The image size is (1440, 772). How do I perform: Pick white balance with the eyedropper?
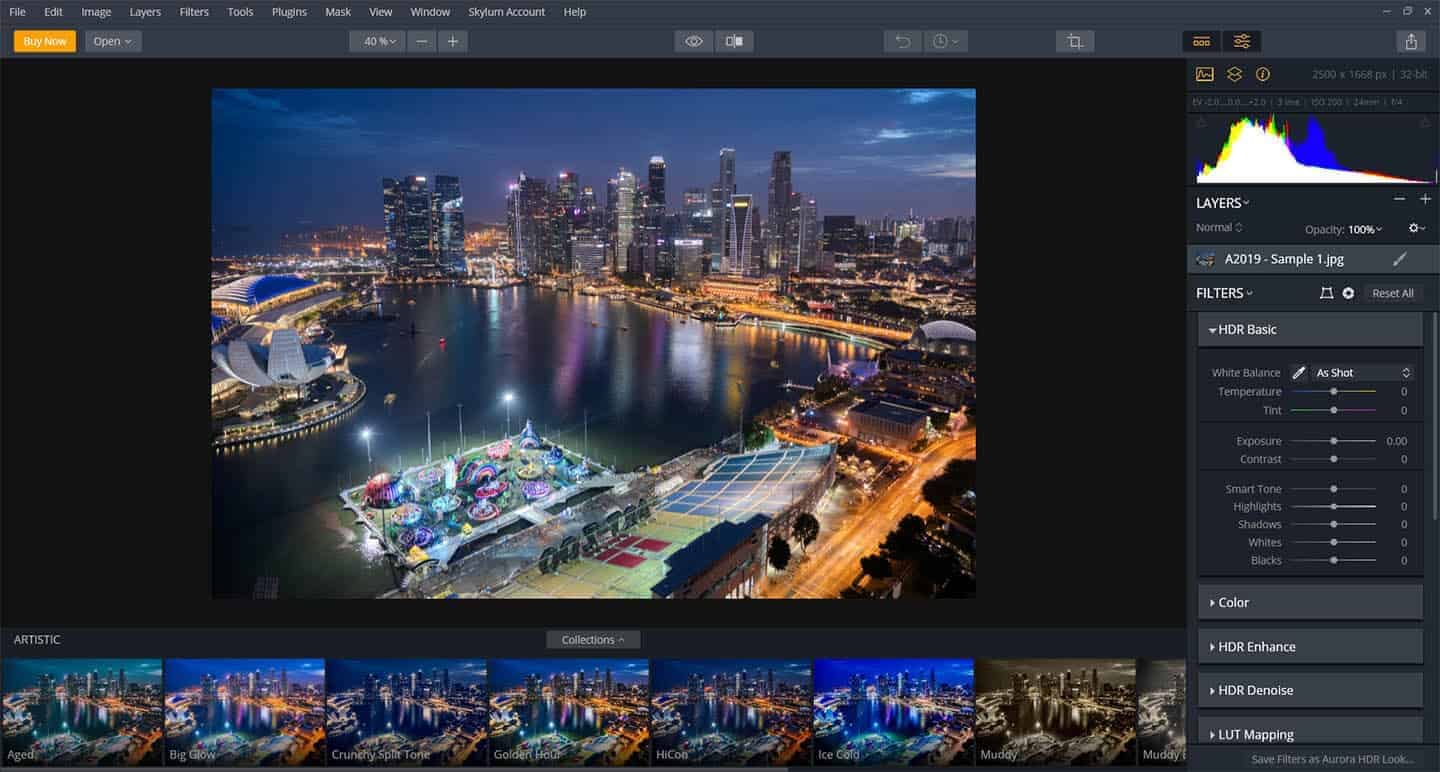pyautogui.click(x=1299, y=373)
